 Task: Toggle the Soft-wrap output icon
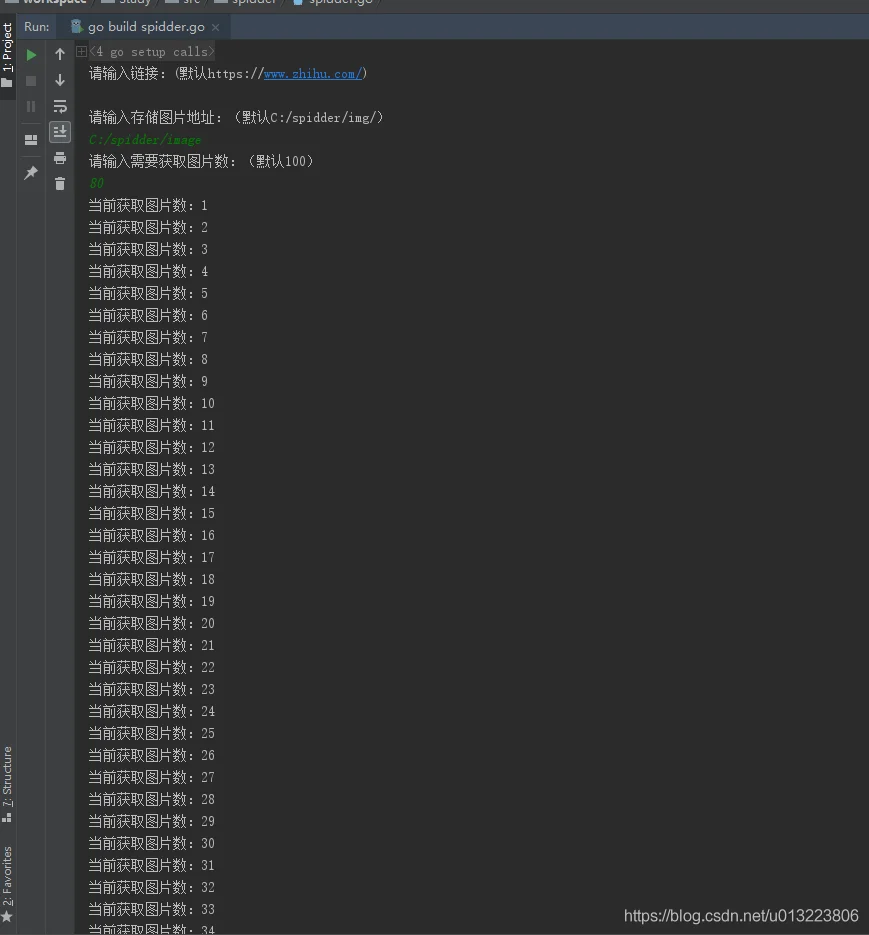(x=60, y=106)
